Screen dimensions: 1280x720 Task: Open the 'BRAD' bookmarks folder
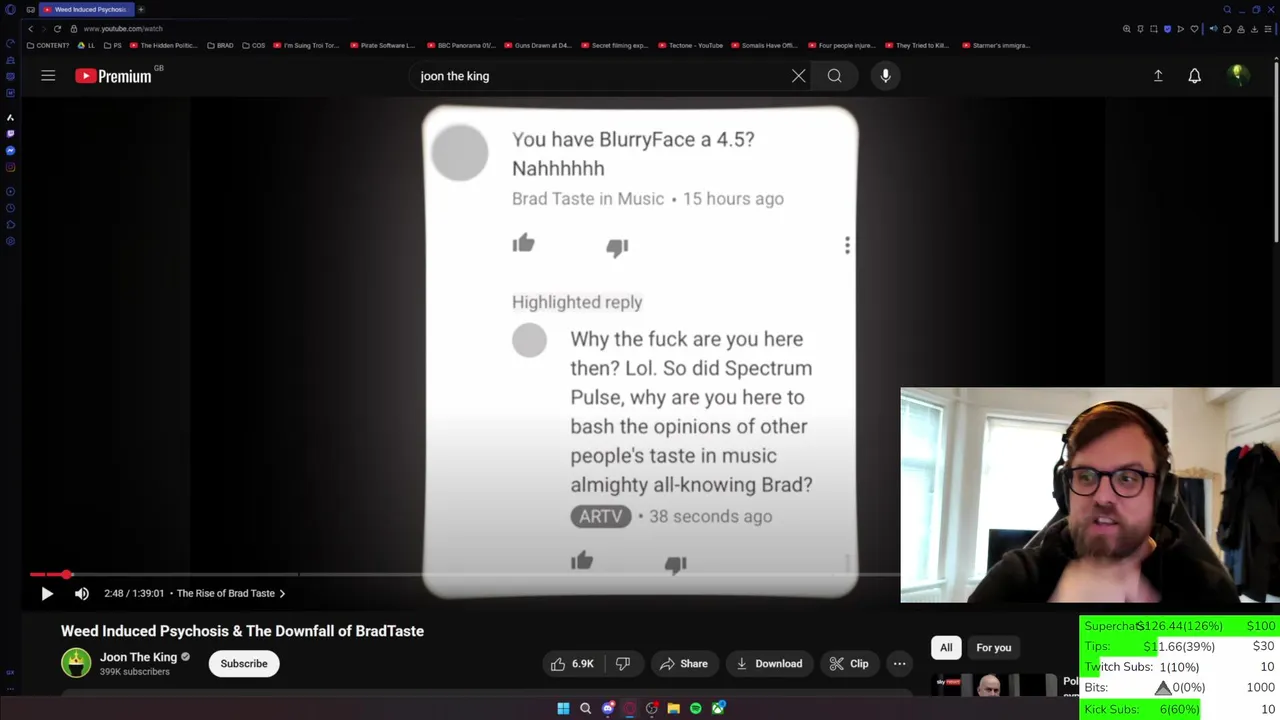(x=220, y=45)
